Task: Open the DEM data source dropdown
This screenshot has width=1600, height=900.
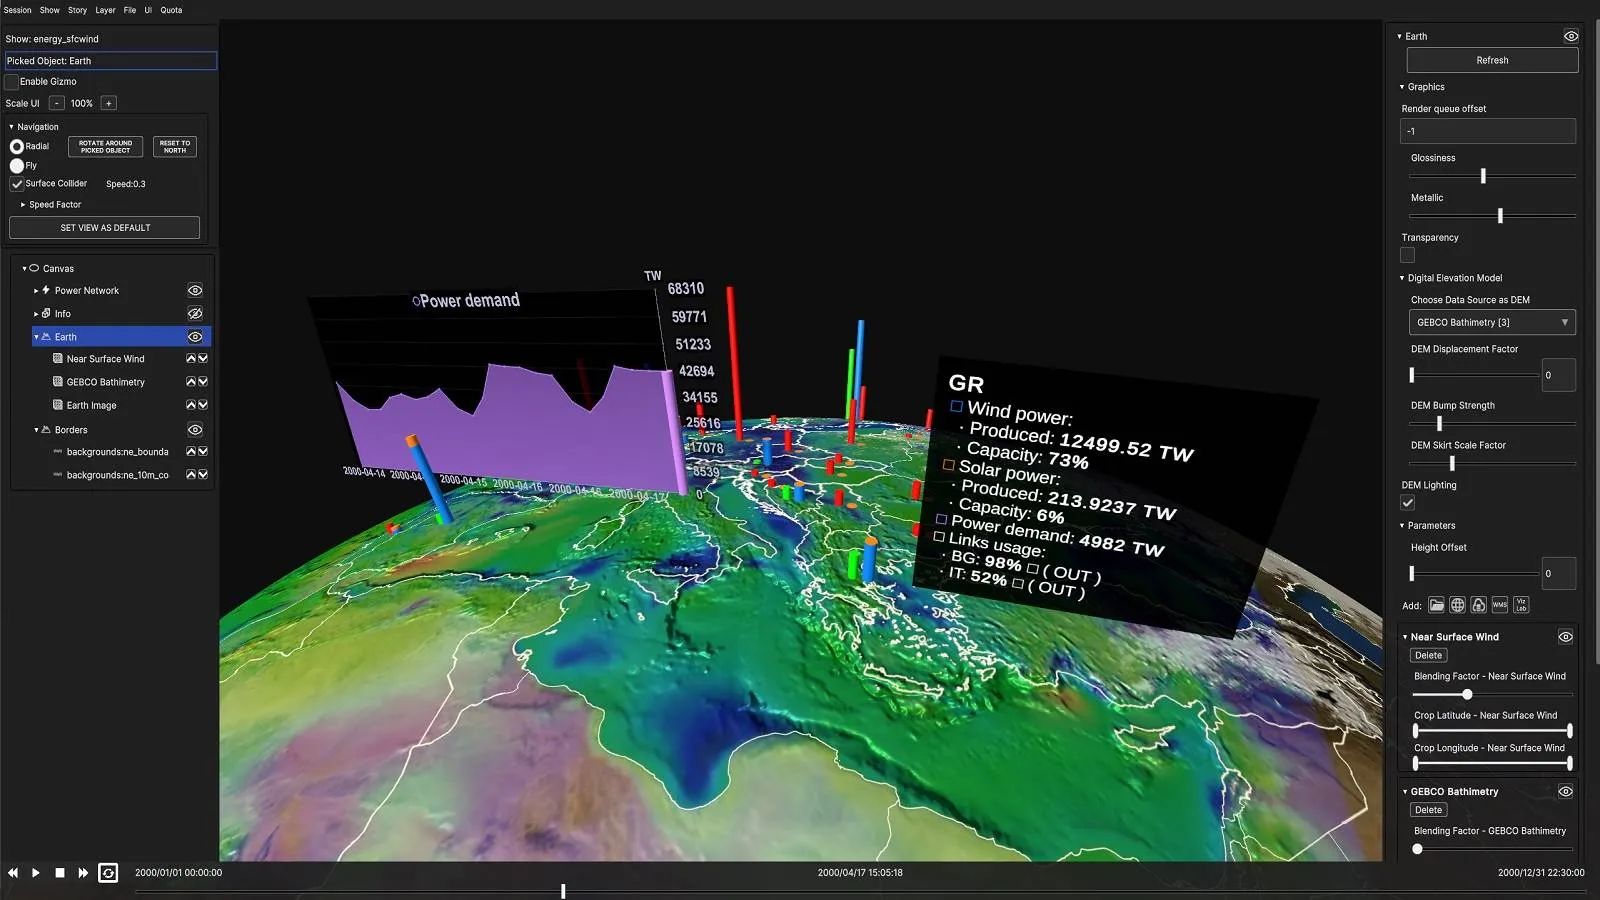Action: (1491, 322)
